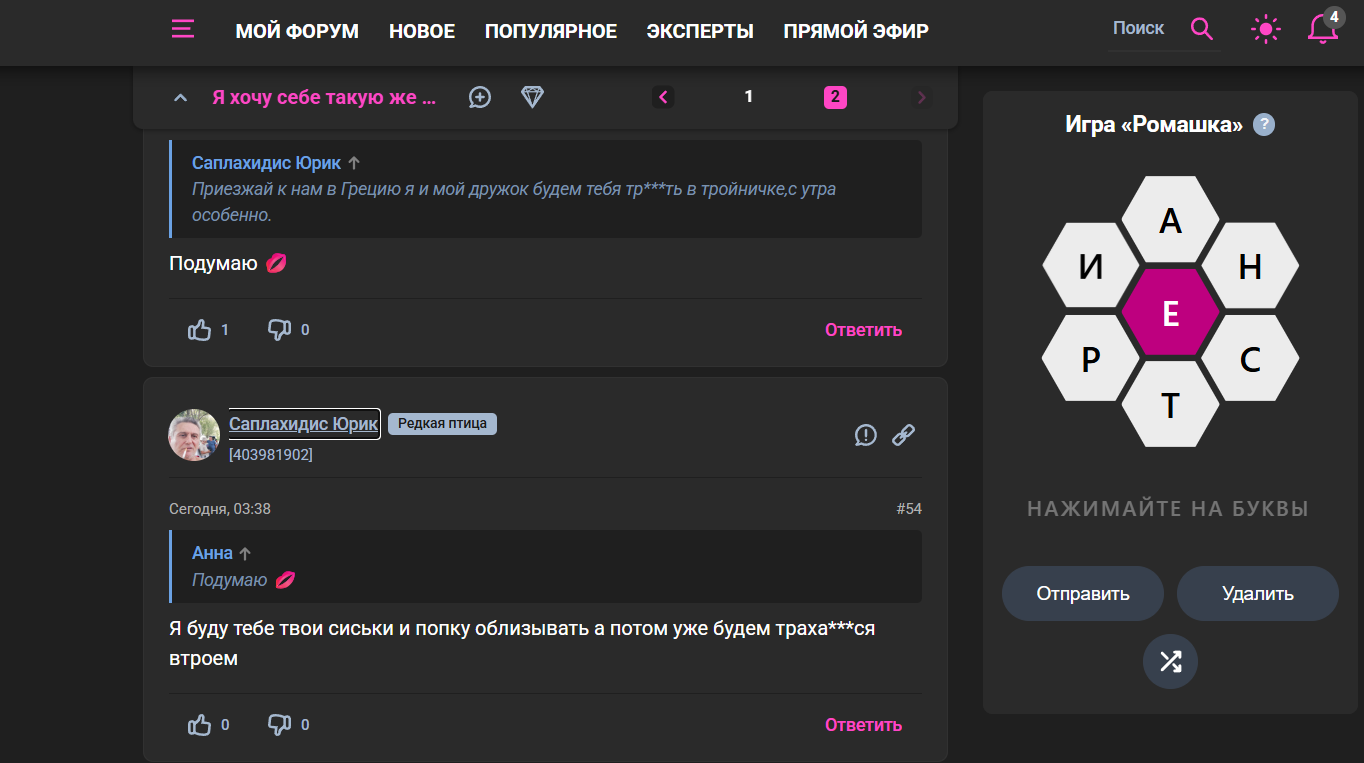Toggle the light theme sun icon
This screenshot has height=763, width=1364.
tap(1266, 29)
